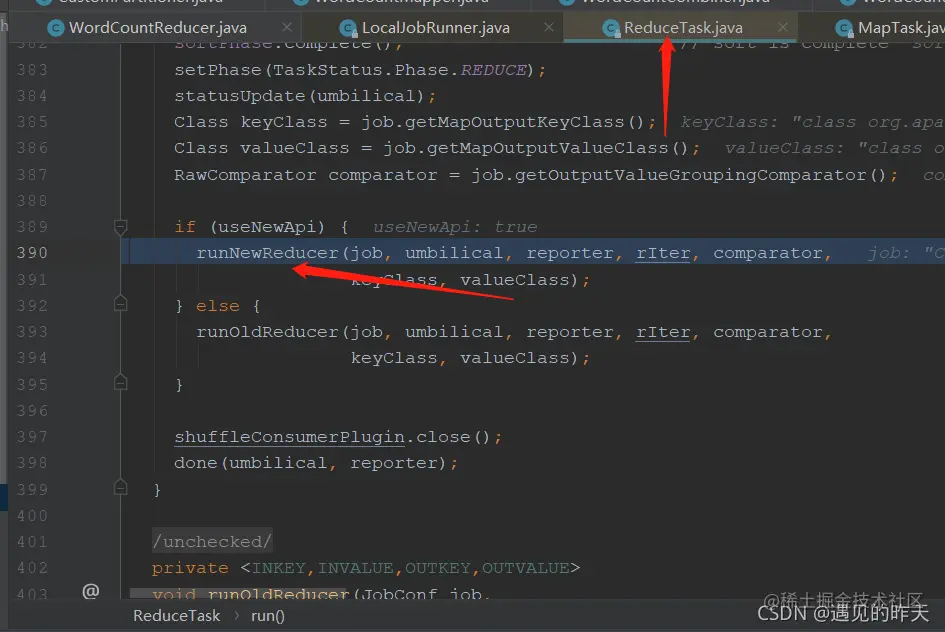Click getMapOutputValueClass on line 386
Screen dimensions: 945x632
(x=548, y=148)
